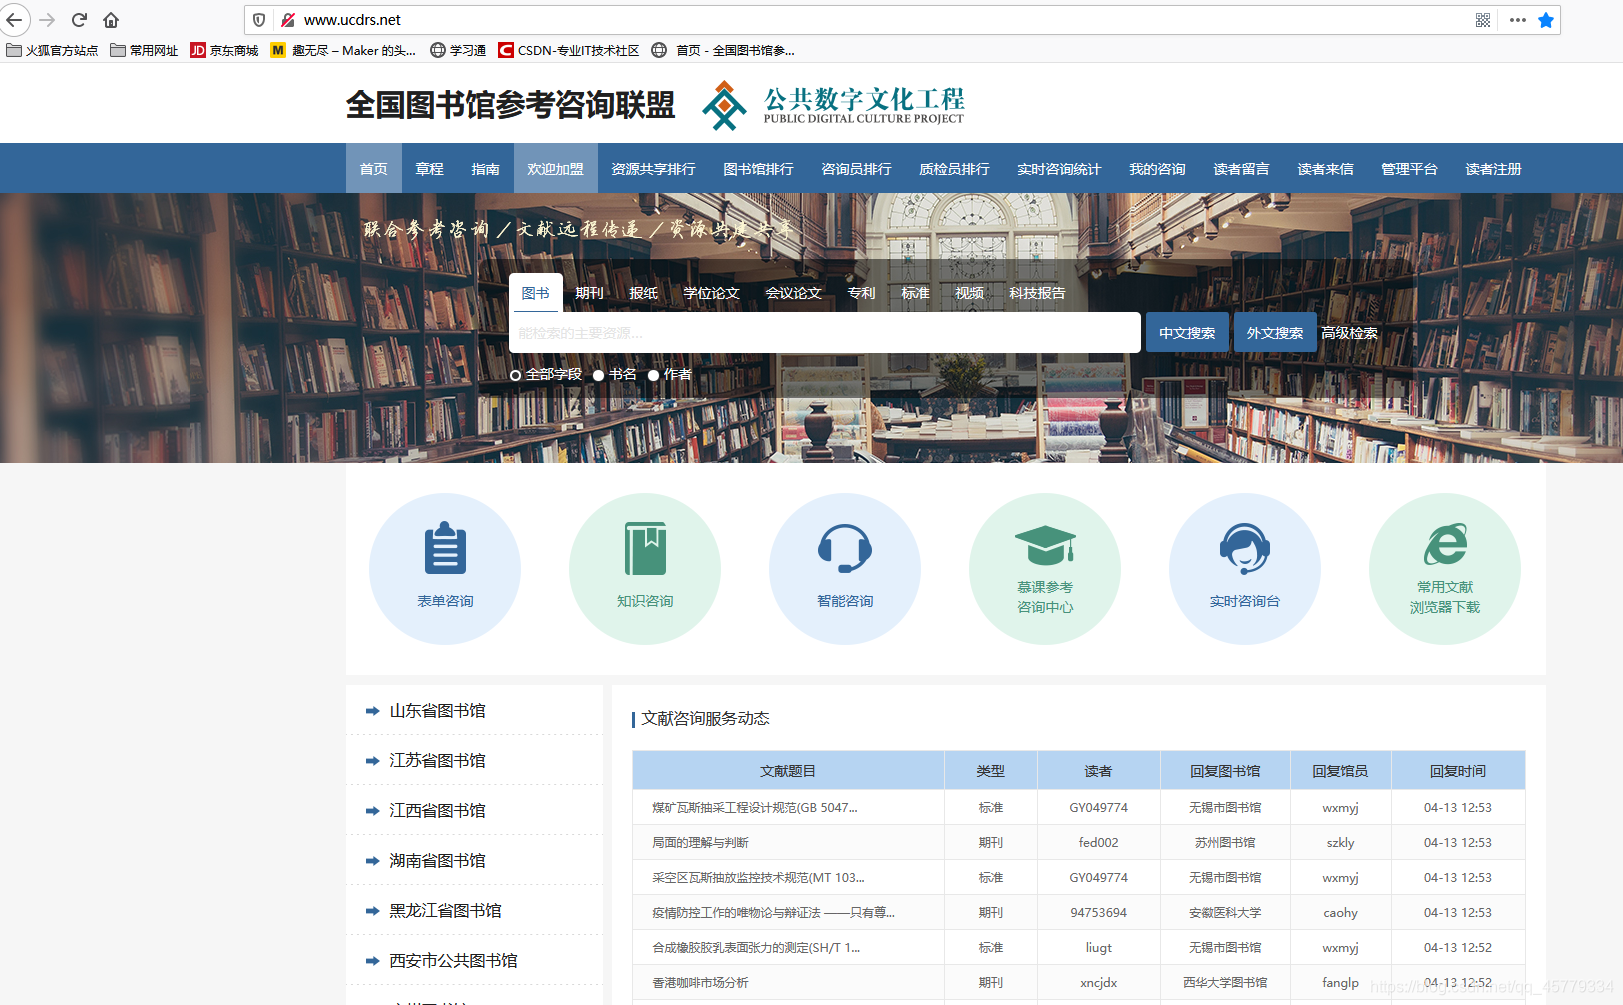Screen dimensions: 1623x1005
Task: Open the 咨询员排行 navigation item
Action: [x=857, y=169]
